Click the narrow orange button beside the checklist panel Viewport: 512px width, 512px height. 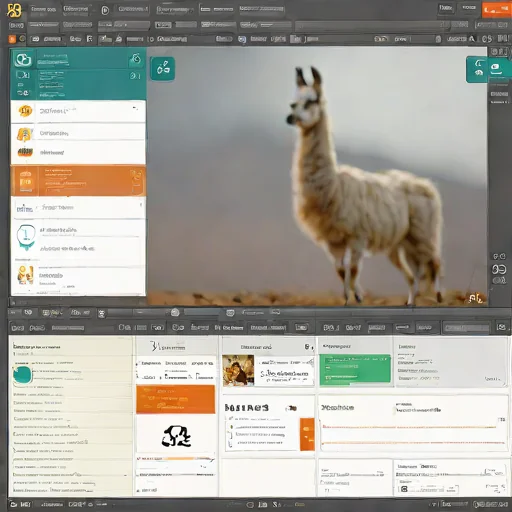(307, 434)
